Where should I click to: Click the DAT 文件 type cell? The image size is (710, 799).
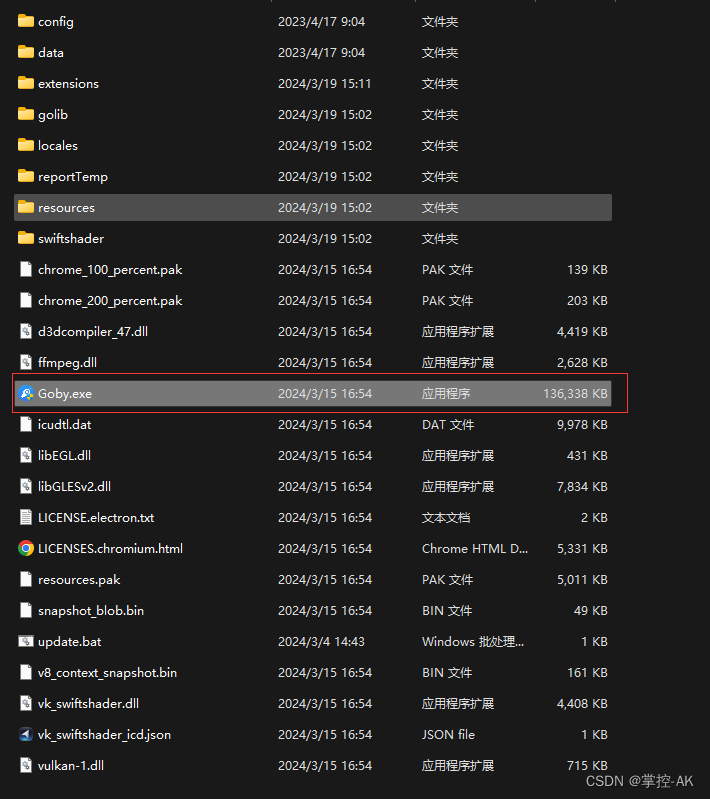pos(448,424)
